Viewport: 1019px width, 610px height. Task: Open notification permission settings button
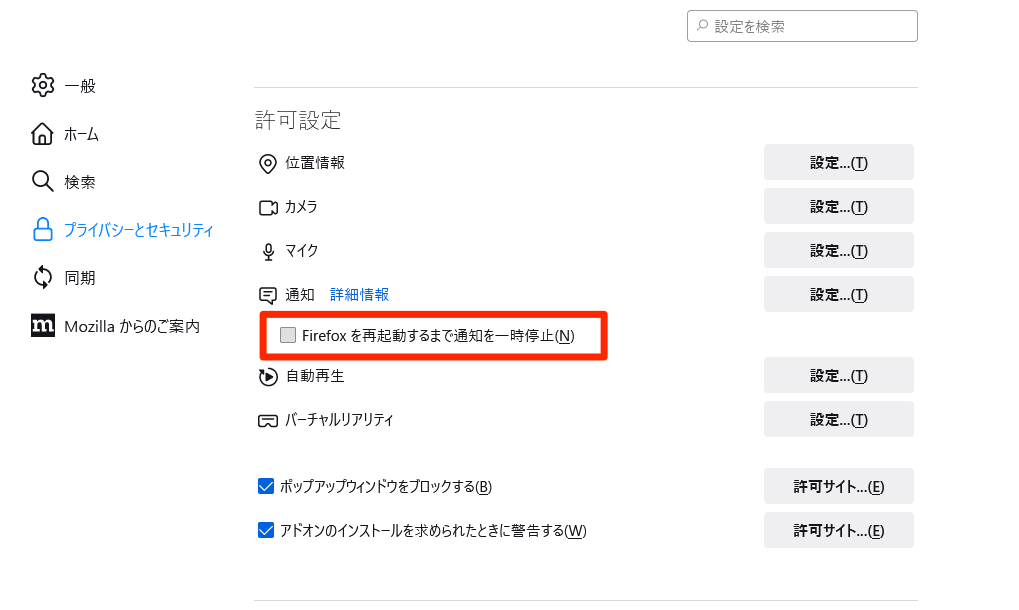838,295
